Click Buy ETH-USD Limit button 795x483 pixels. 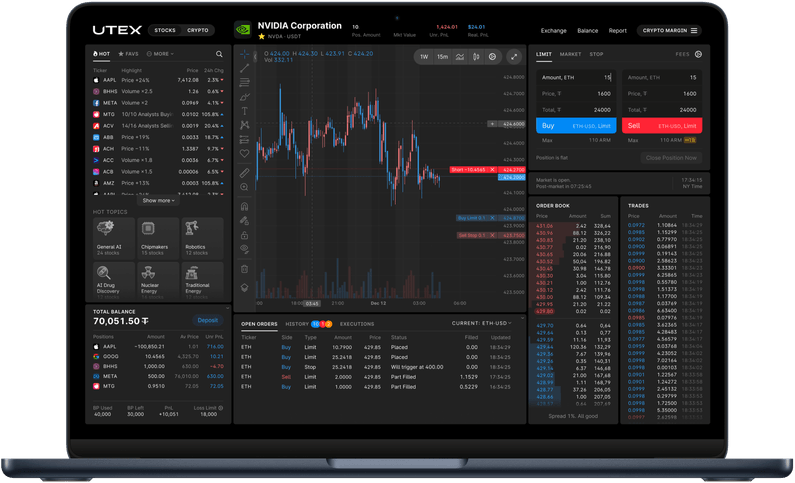coord(576,126)
